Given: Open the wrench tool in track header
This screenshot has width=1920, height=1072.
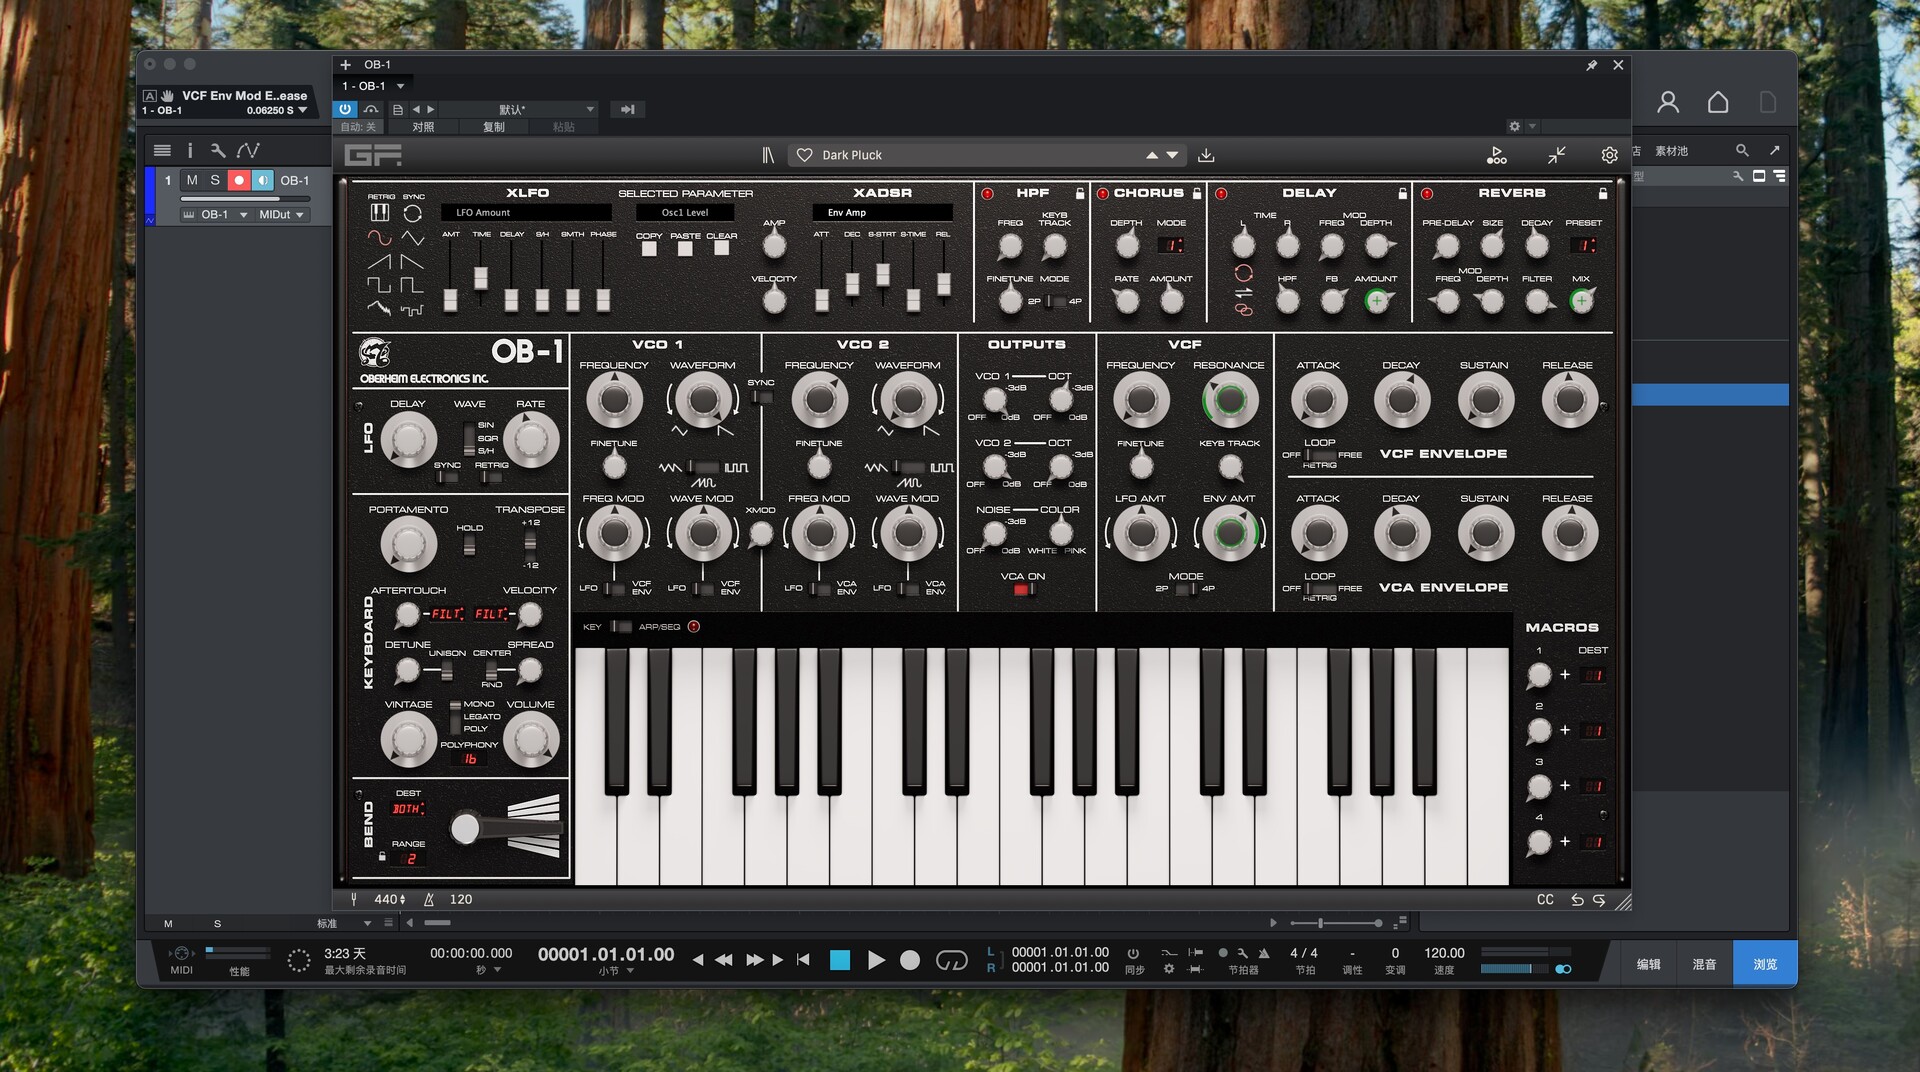Looking at the screenshot, I should (x=218, y=150).
